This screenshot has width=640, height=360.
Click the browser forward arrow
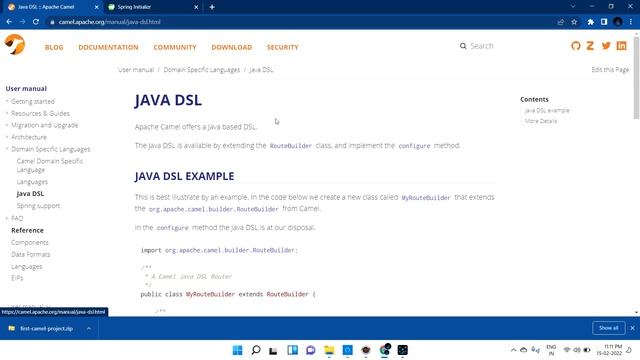(22, 22)
